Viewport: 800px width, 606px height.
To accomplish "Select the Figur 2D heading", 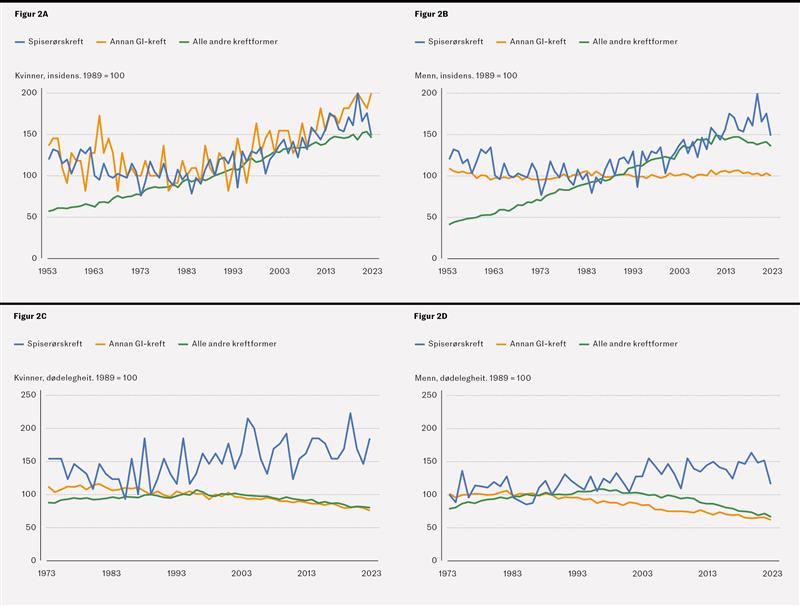I will click(x=431, y=316).
